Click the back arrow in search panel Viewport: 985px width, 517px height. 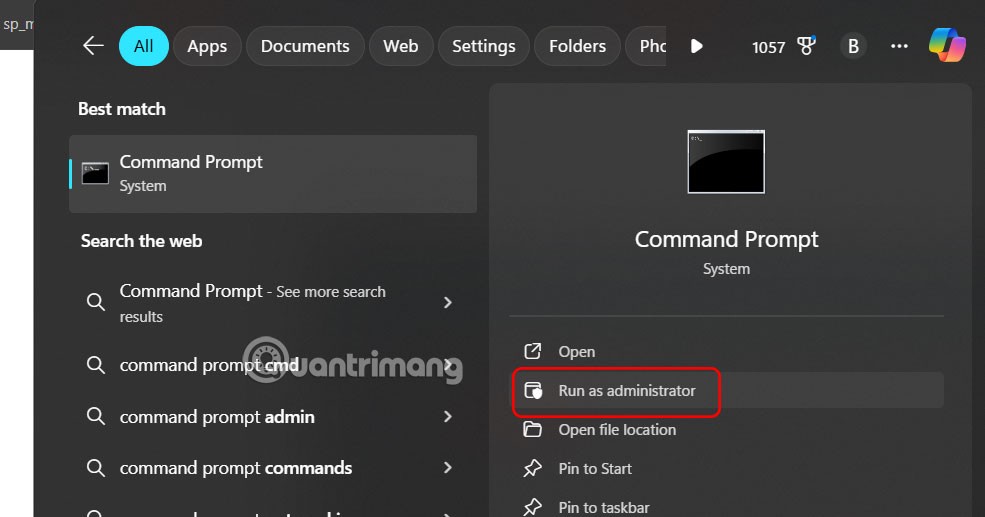[93, 46]
